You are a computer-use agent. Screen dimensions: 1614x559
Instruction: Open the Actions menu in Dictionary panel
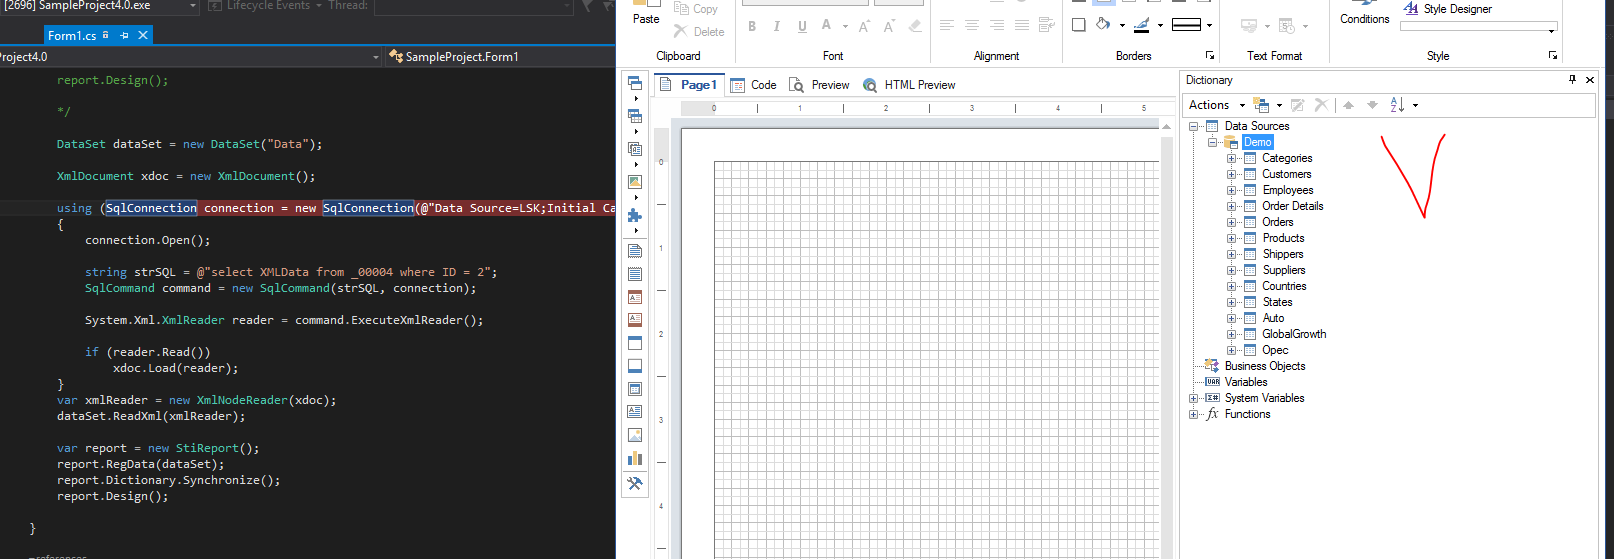(x=1216, y=105)
